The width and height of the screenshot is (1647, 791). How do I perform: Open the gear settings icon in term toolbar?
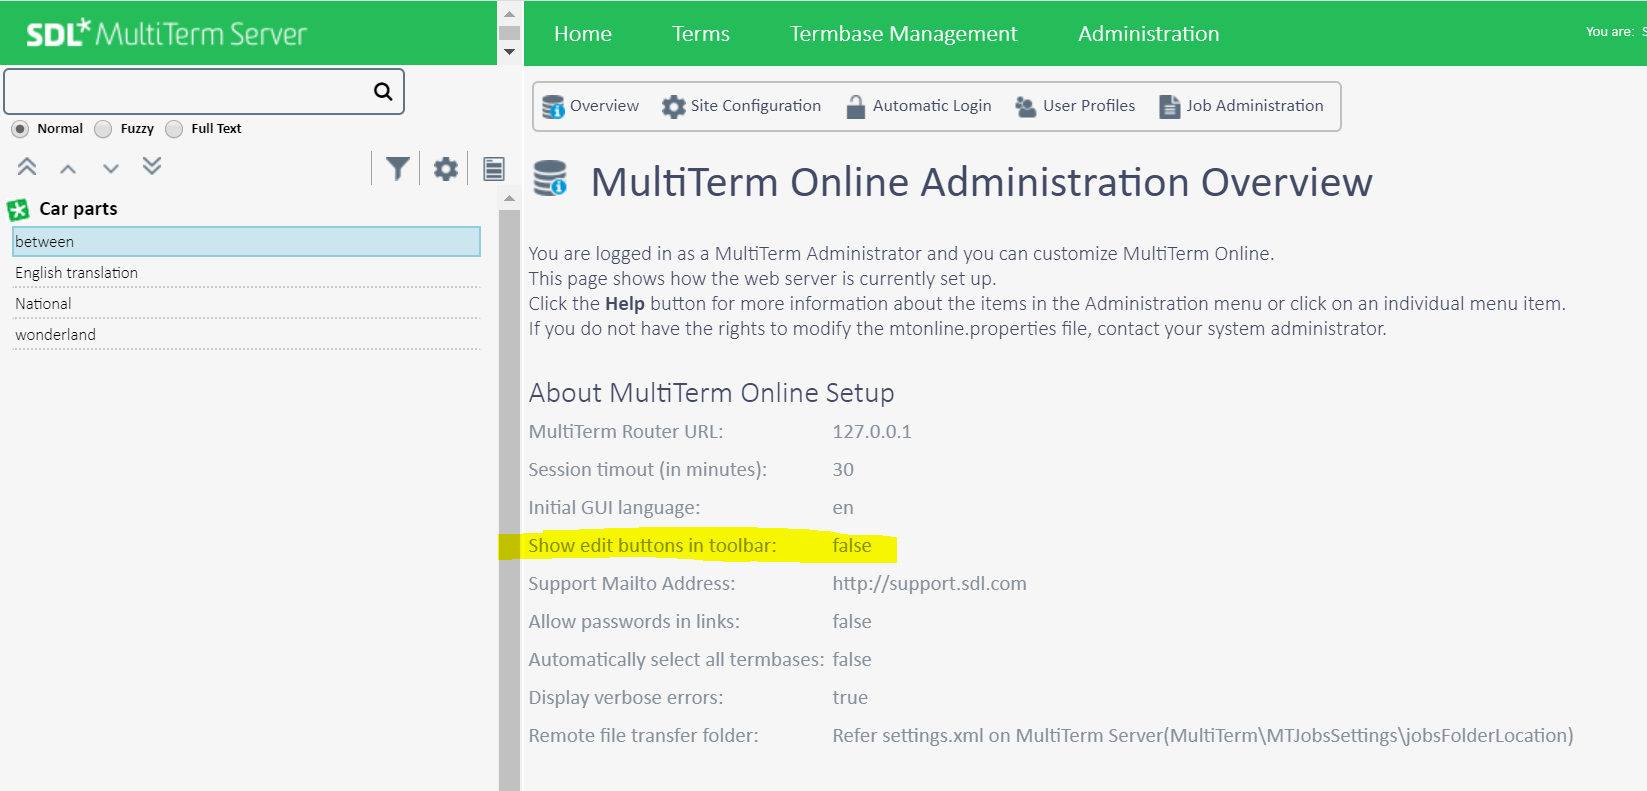pos(446,169)
